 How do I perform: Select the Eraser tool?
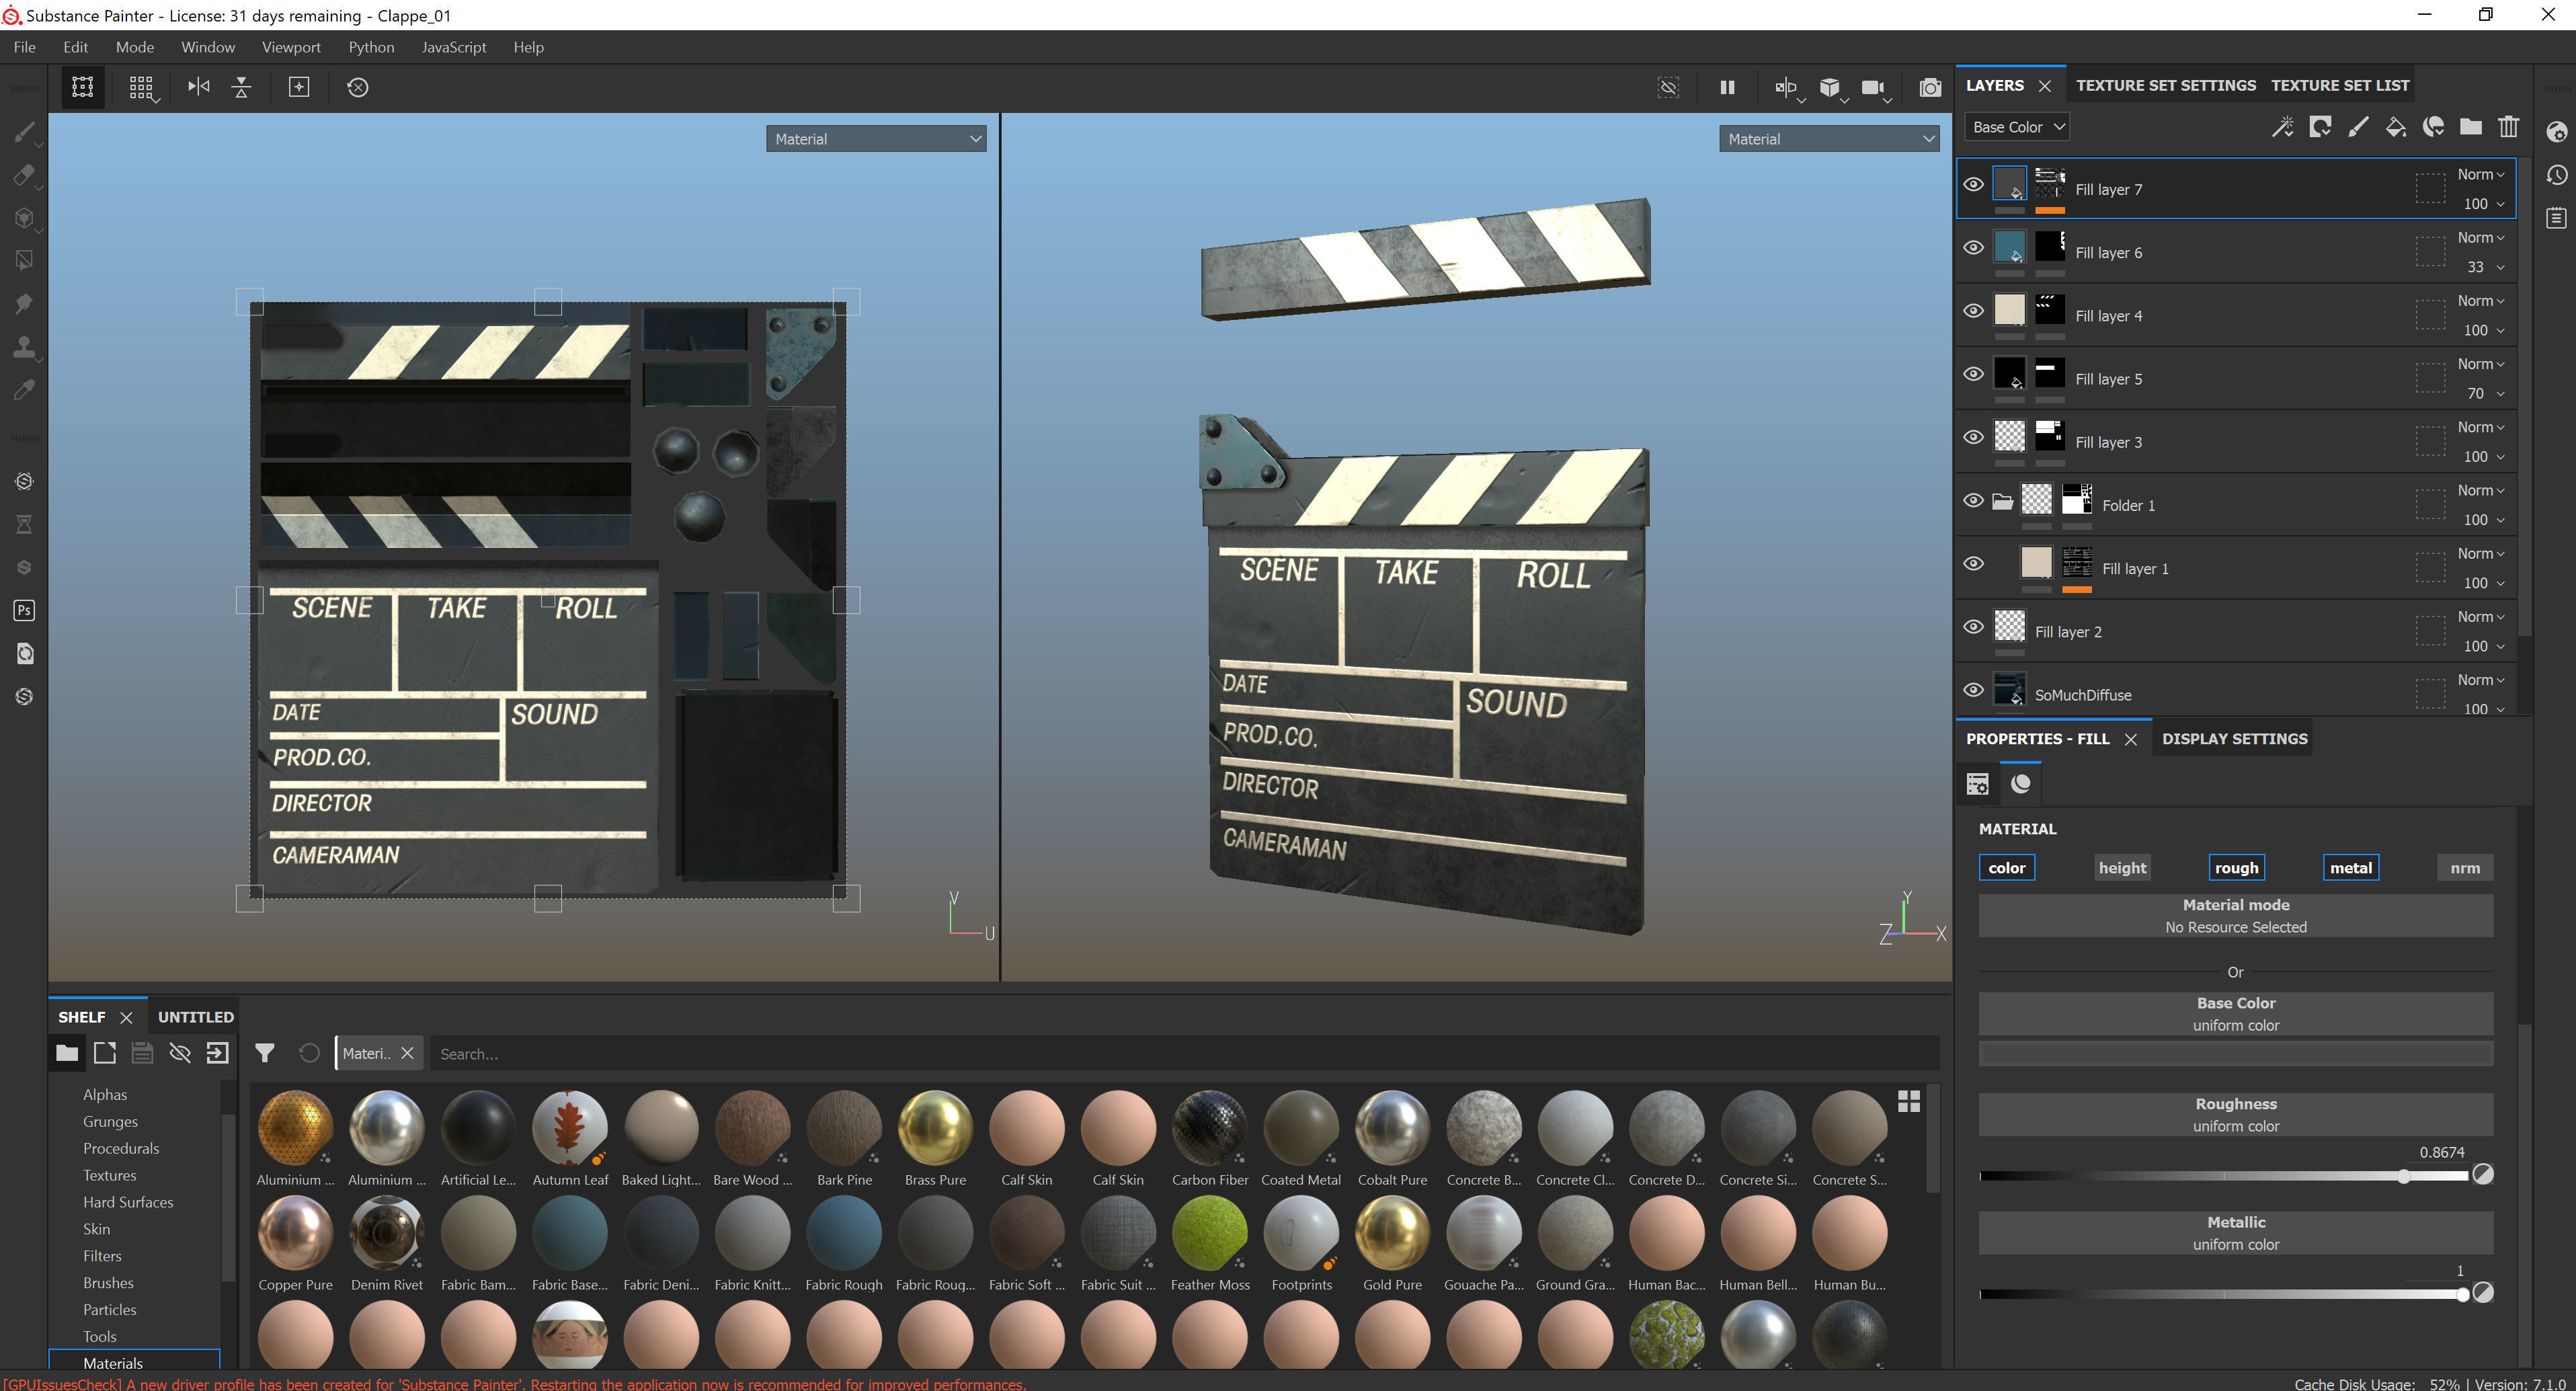coord(24,175)
